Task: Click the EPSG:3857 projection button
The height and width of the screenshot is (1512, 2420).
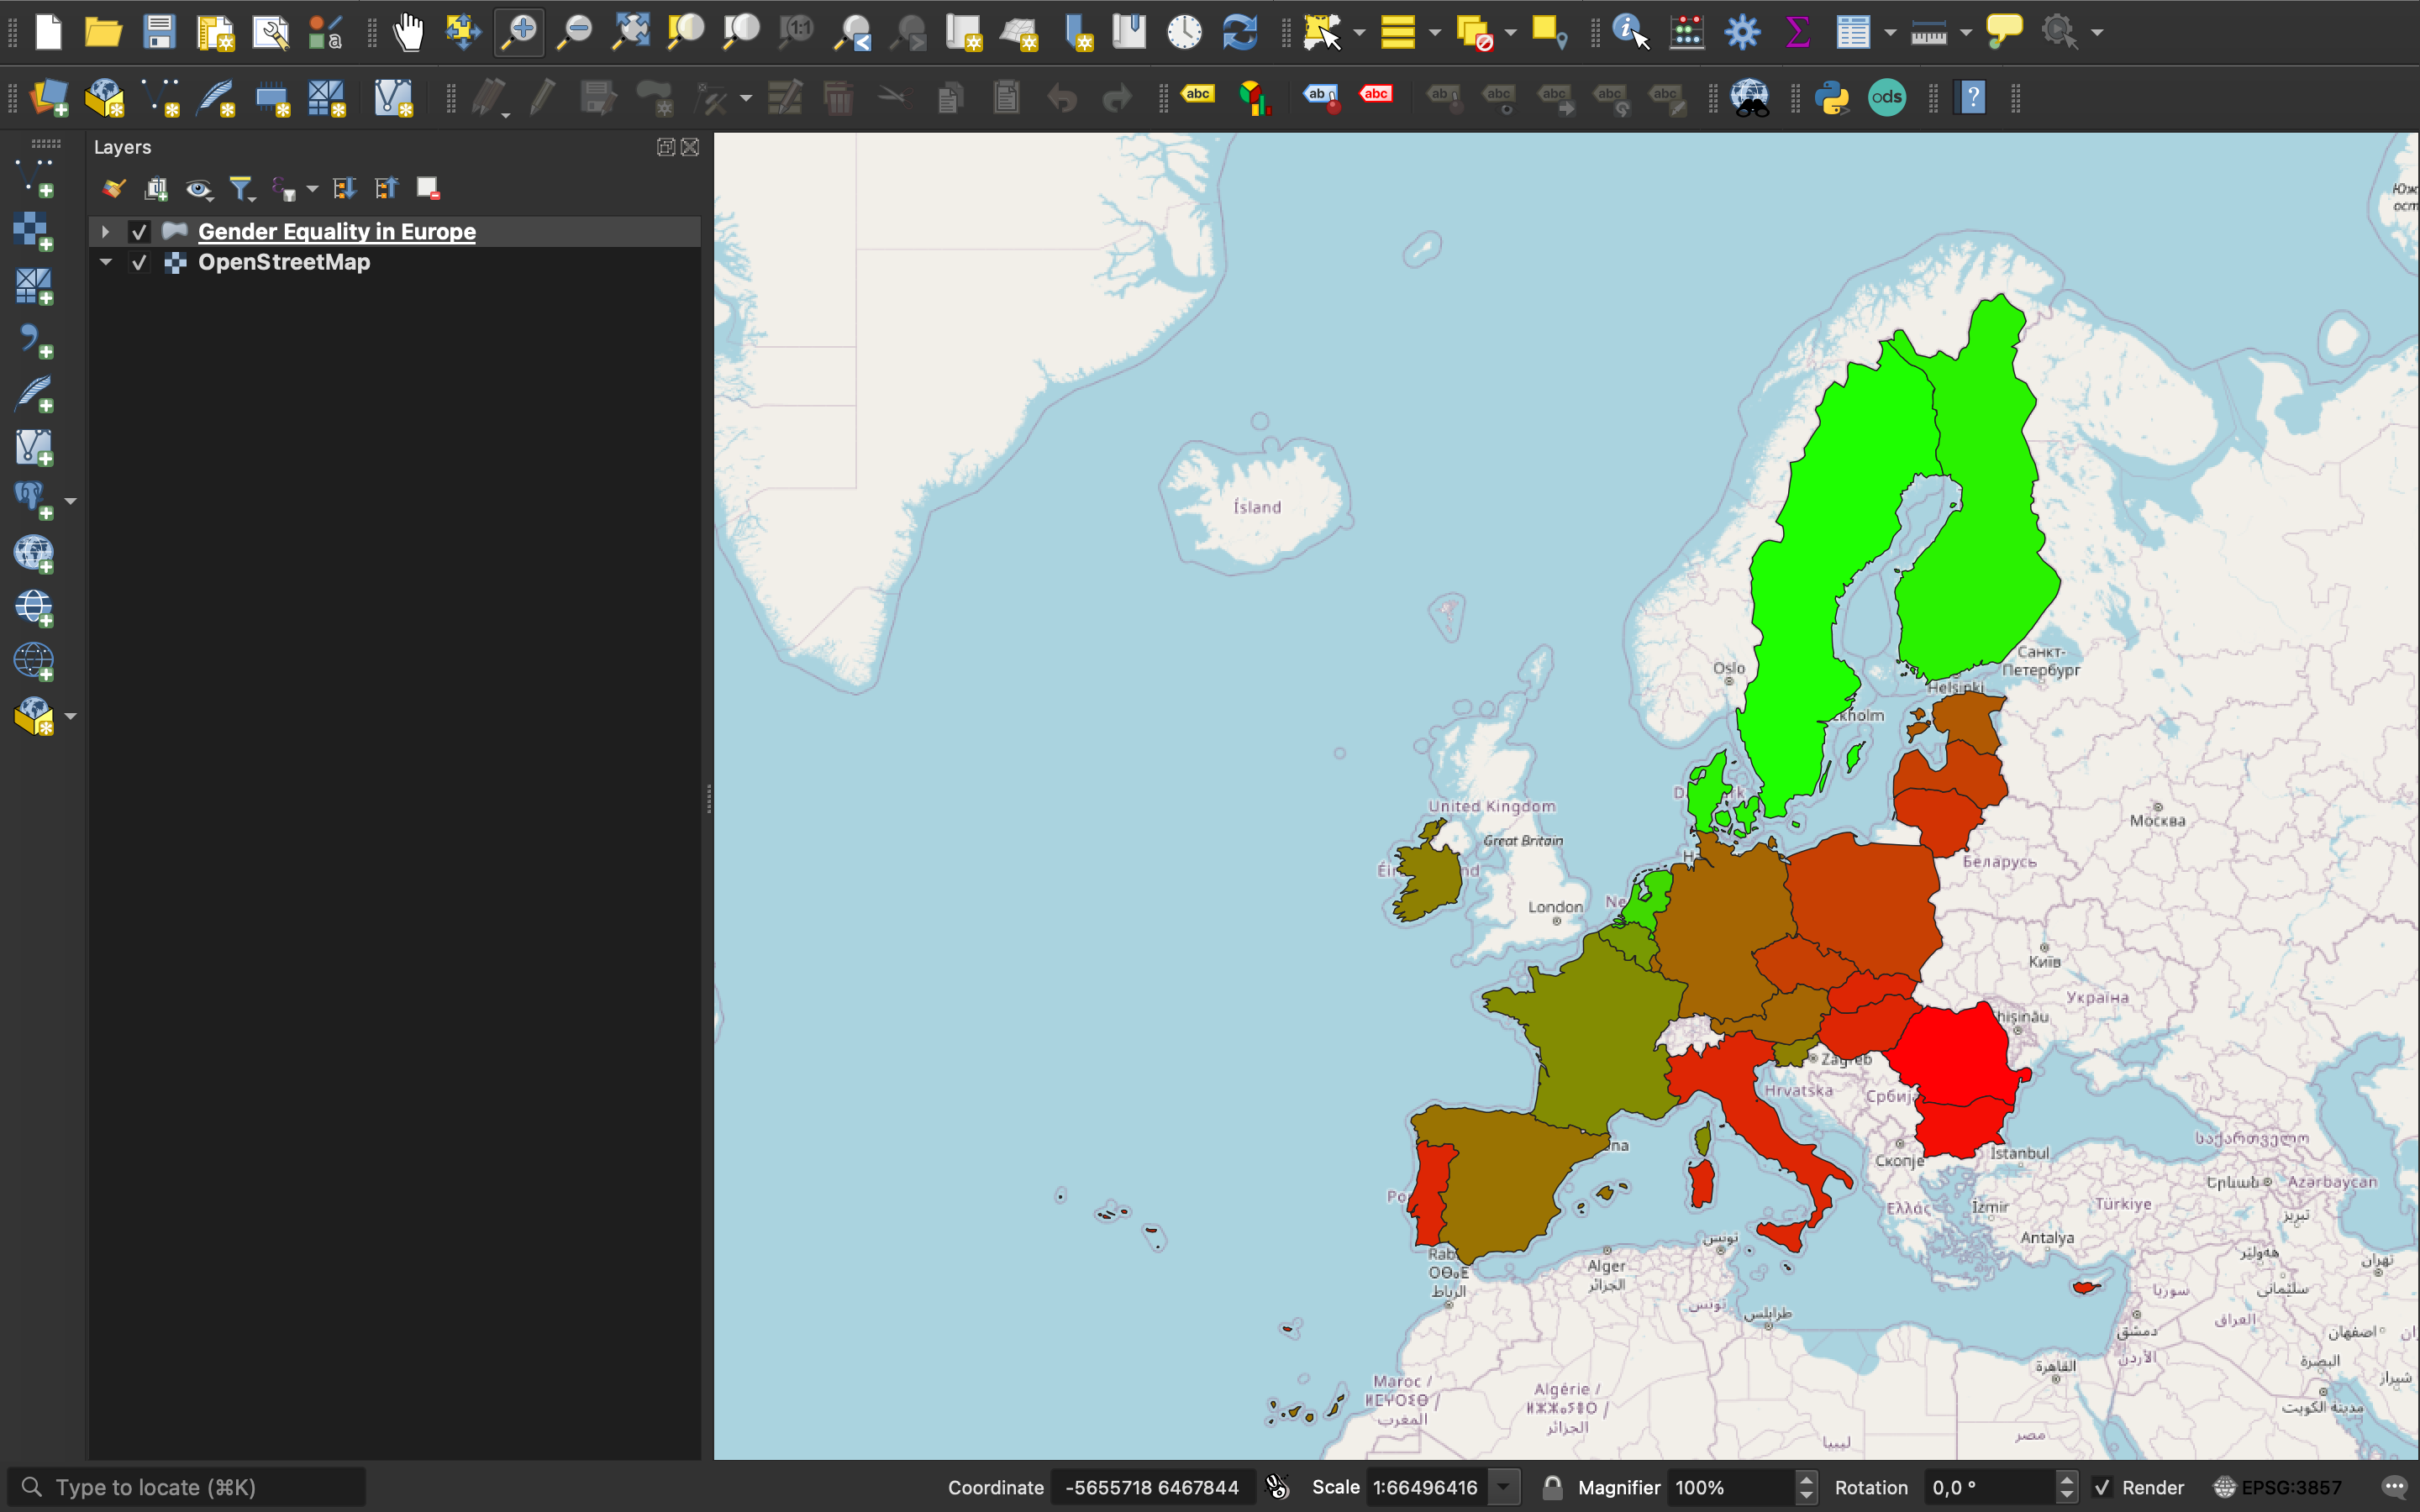Action: point(2279,1487)
